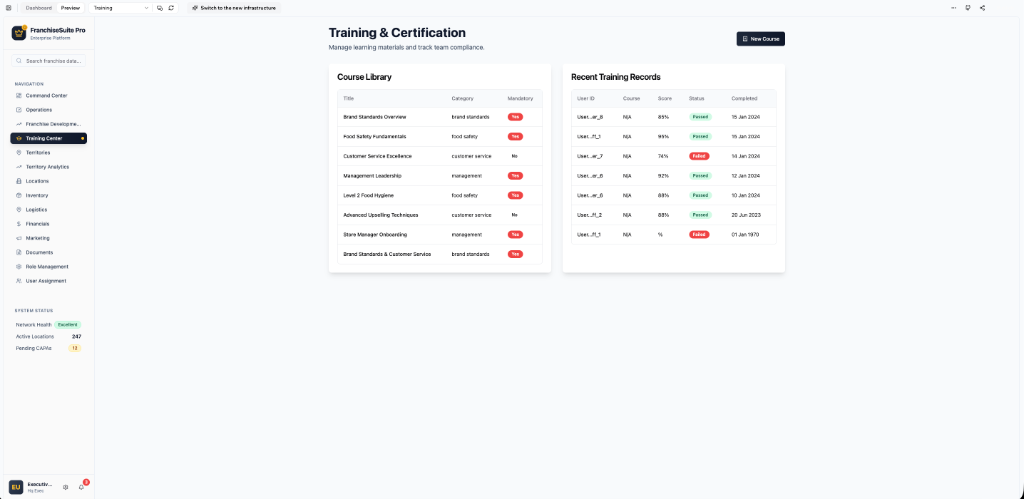Switch to the Dashboard tab
The height and width of the screenshot is (499, 1024).
39,8
